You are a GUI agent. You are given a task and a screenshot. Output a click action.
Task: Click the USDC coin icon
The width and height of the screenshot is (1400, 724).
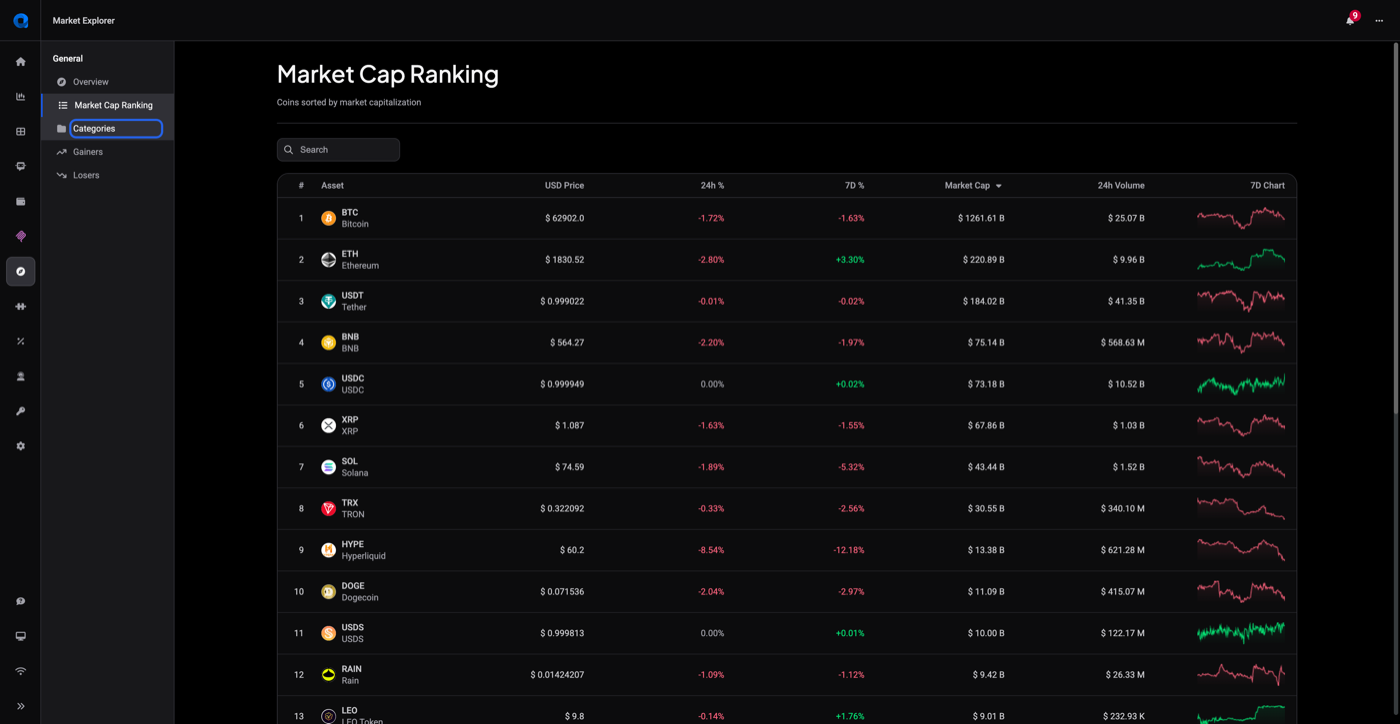[x=328, y=384]
